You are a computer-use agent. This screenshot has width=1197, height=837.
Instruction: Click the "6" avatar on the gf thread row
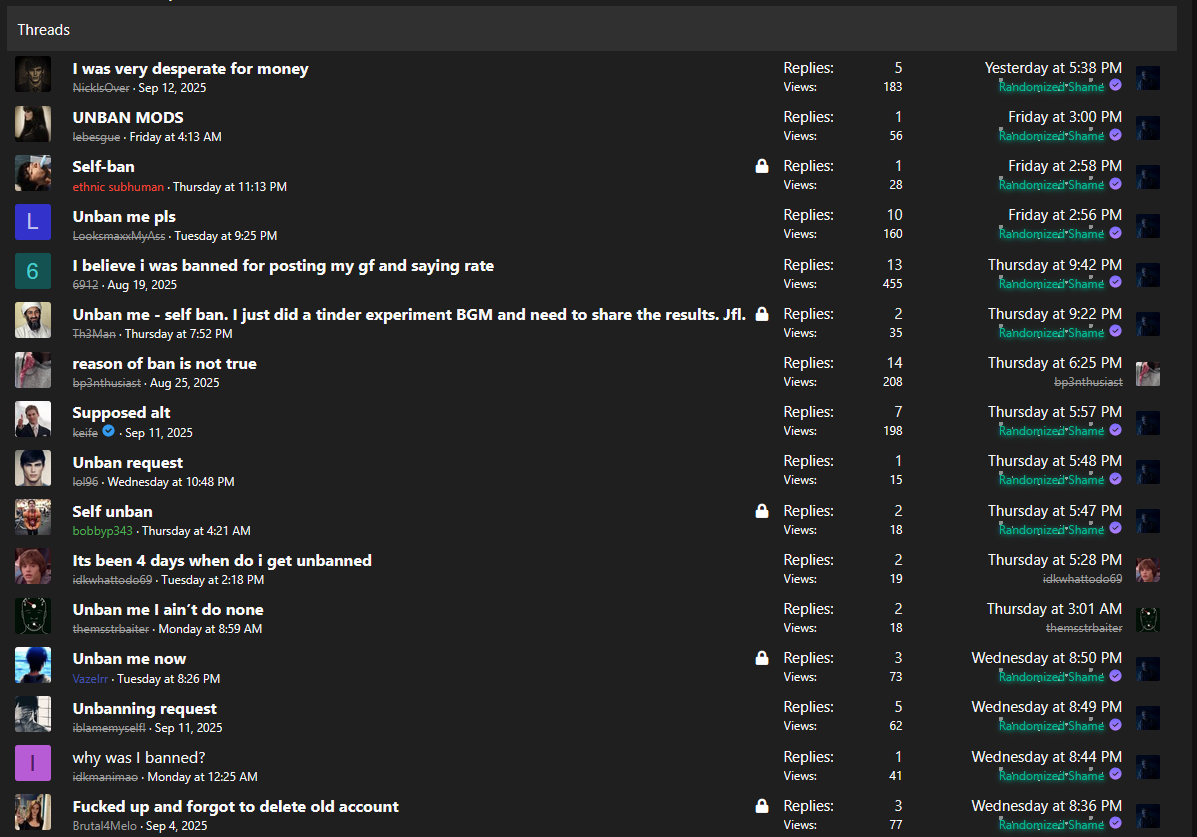33,271
